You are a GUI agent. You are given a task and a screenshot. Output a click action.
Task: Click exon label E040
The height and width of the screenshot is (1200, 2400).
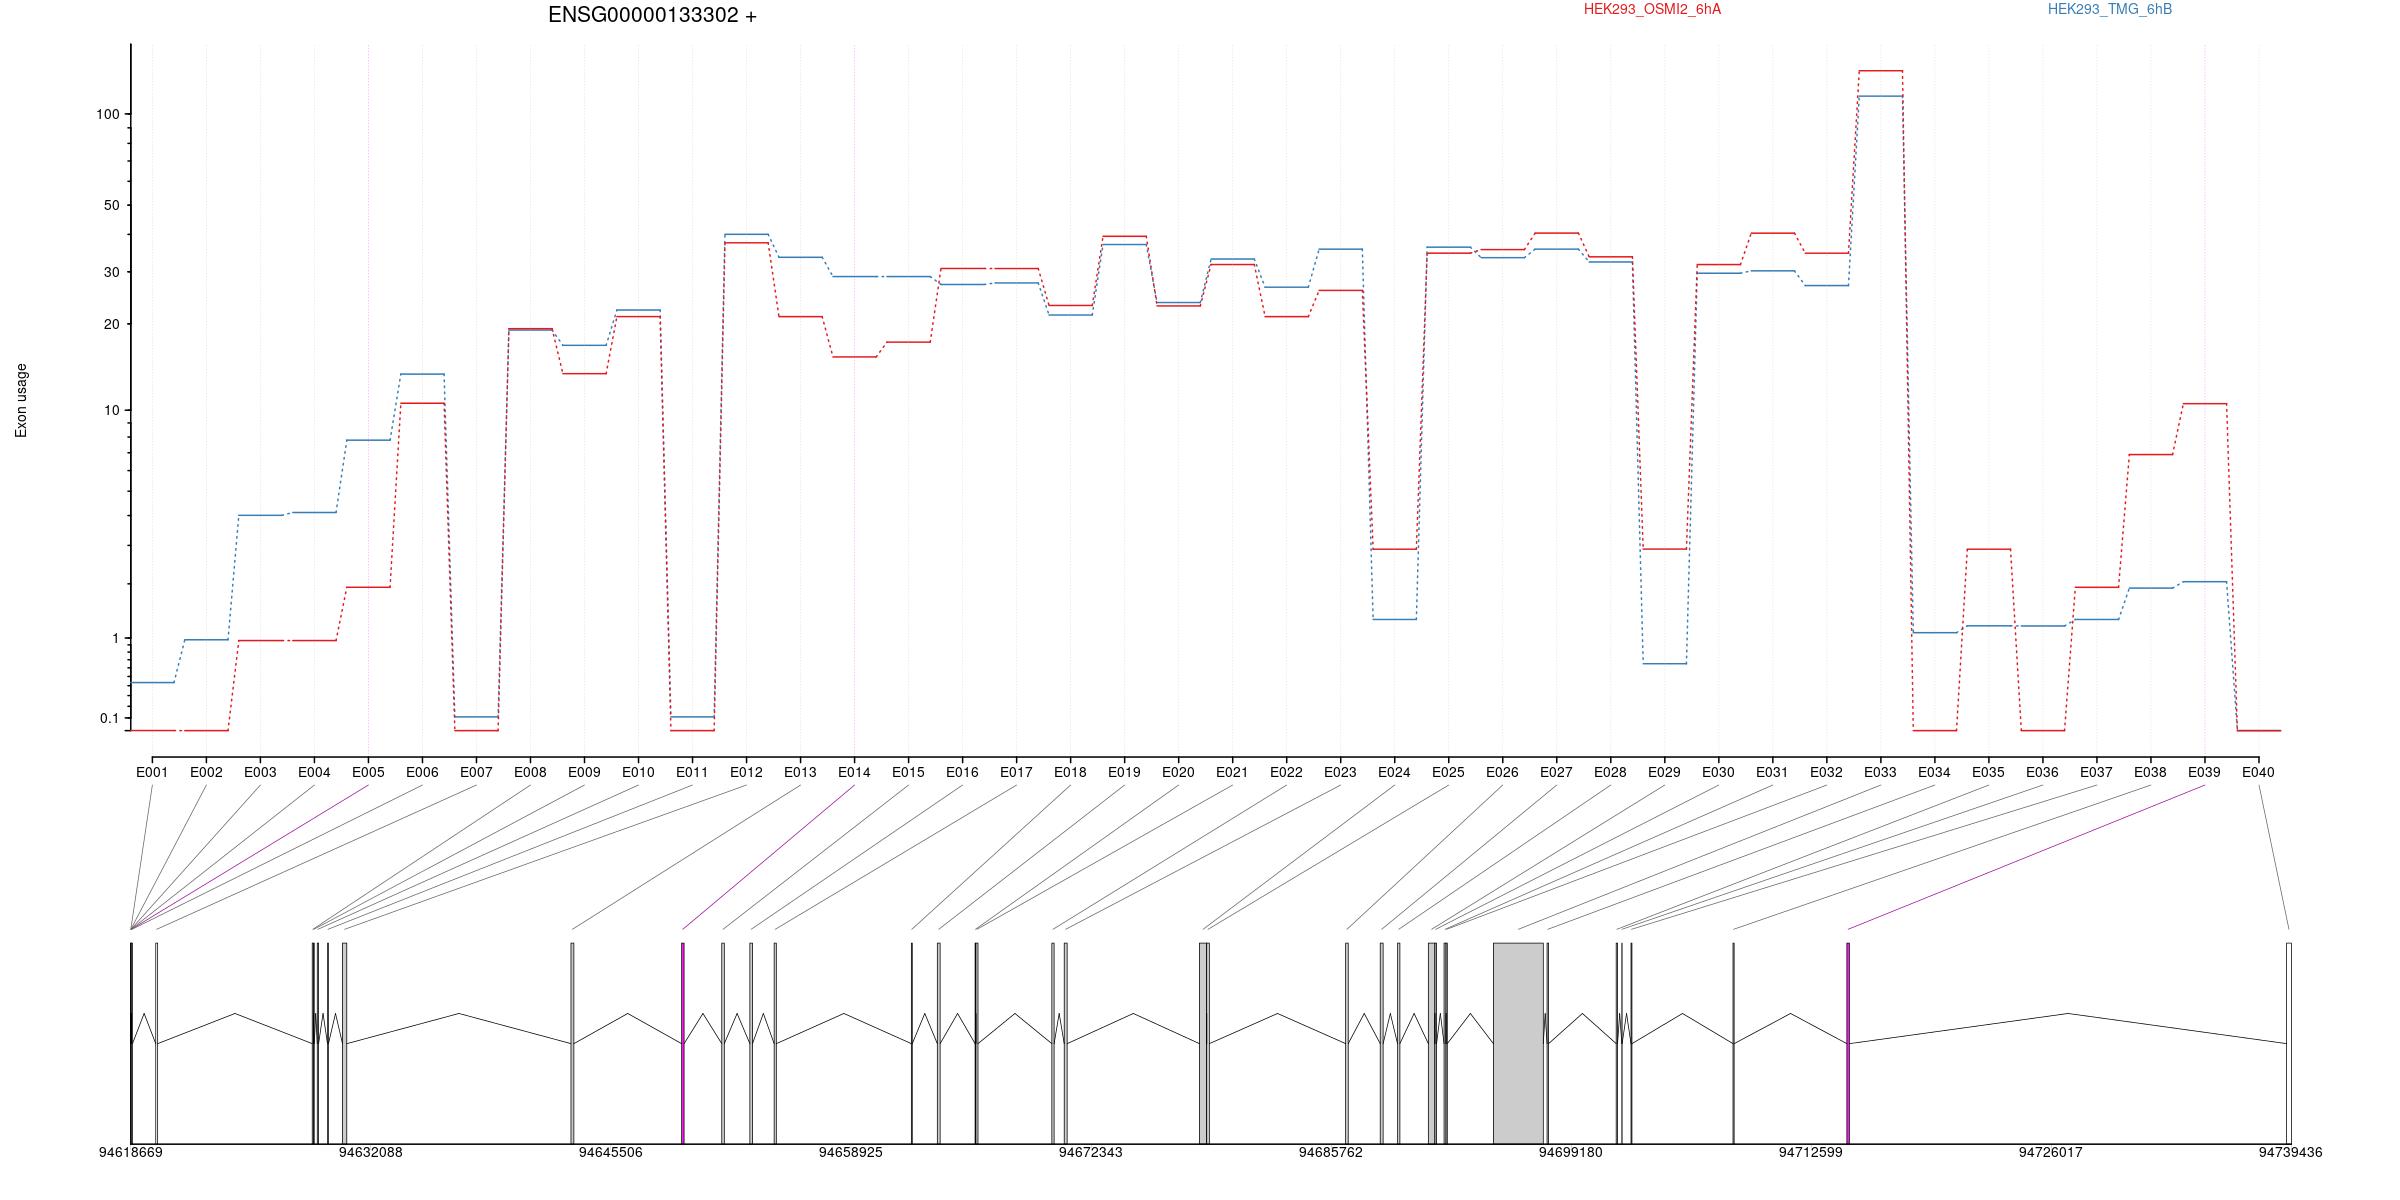(2258, 772)
